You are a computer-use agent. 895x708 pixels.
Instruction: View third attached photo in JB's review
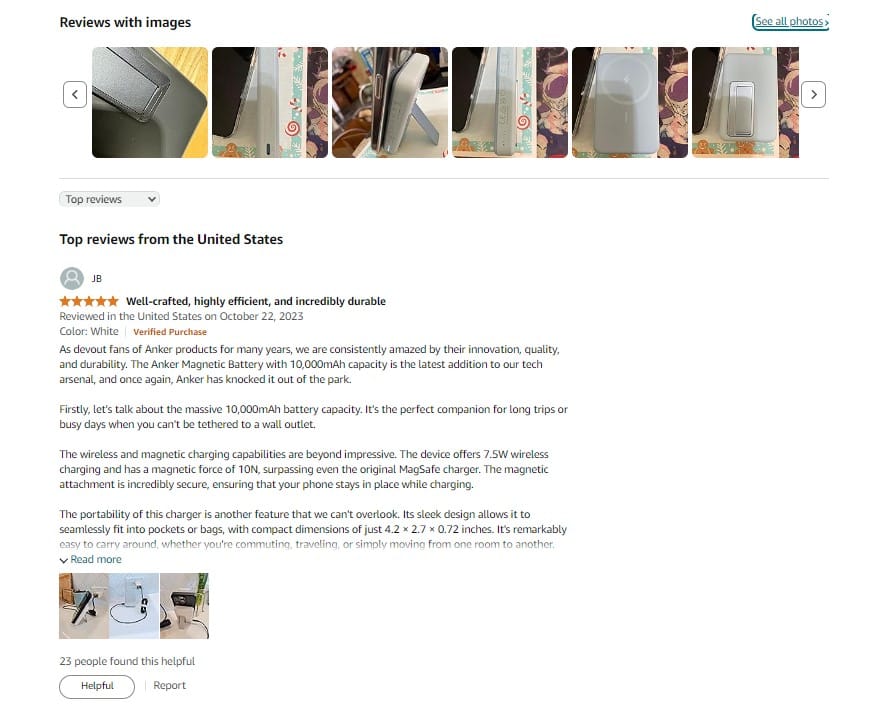pos(184,606)
